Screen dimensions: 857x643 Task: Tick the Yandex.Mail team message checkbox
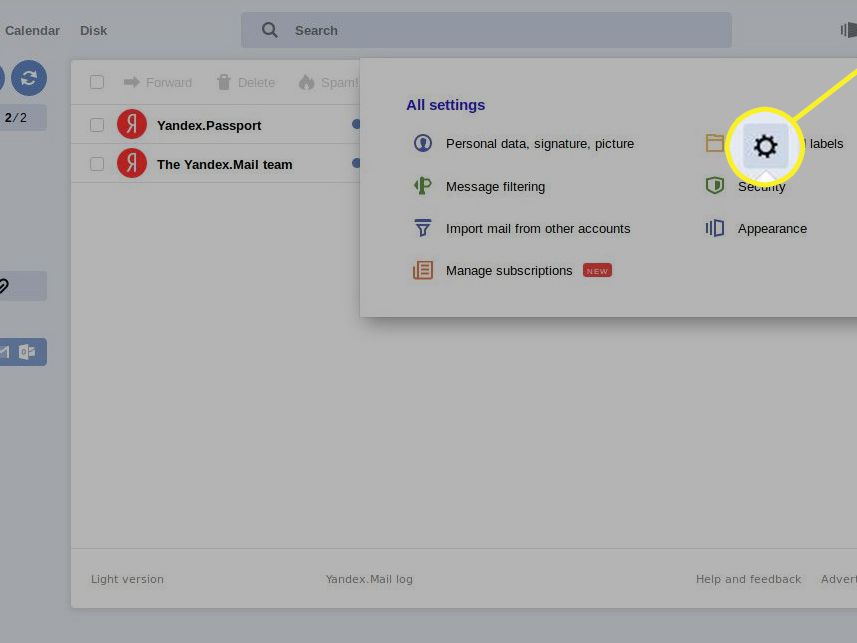[97, 164]
